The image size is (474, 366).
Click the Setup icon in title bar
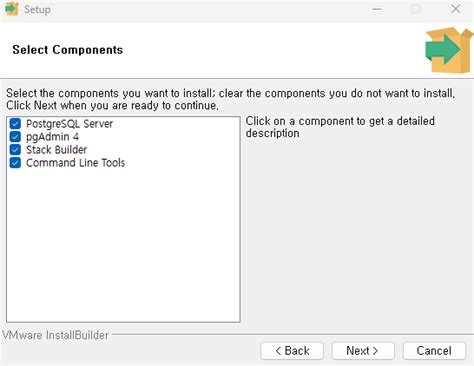[12, 9]
